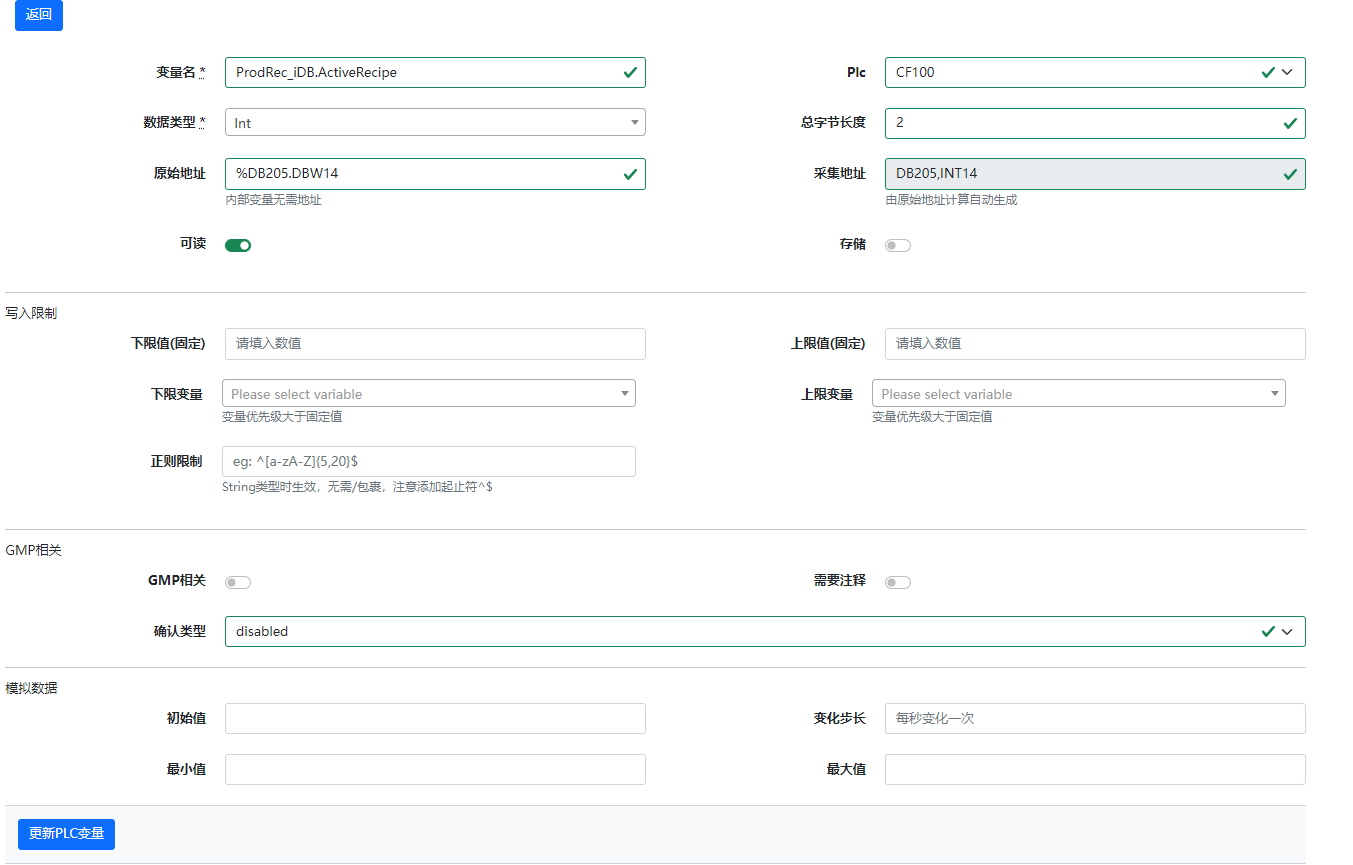Open the 下限变量 variable selector

[428, 394]
